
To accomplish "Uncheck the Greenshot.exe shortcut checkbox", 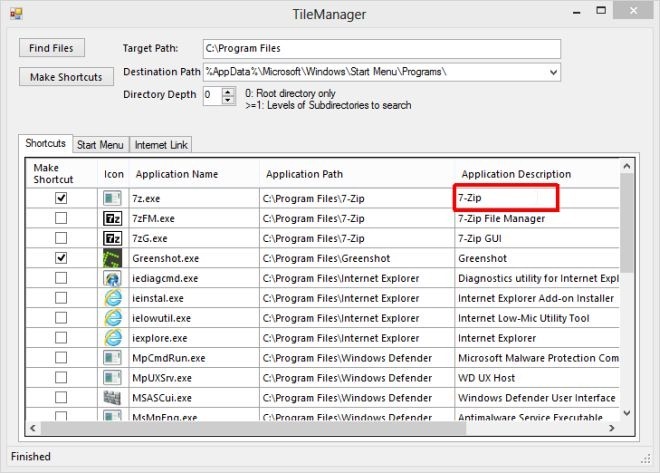I will pyautogui.click(x=61, y=258).
